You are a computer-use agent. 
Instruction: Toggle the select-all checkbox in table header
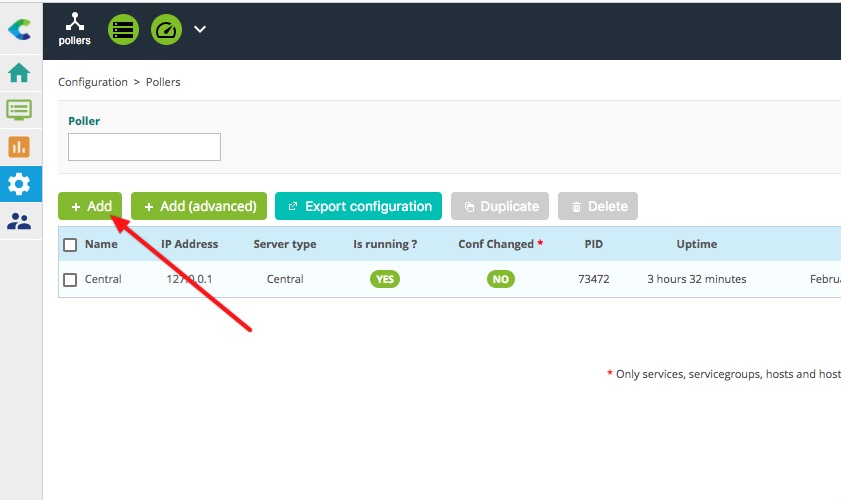(70, 245)
